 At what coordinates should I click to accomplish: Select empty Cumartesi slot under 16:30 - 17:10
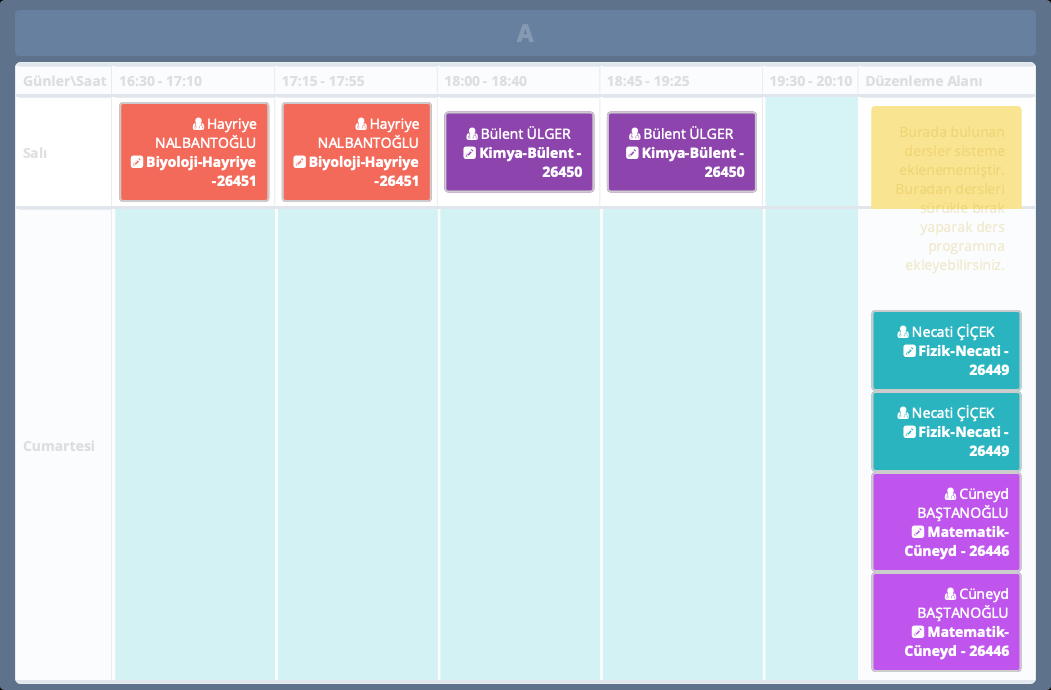[195, 445]
